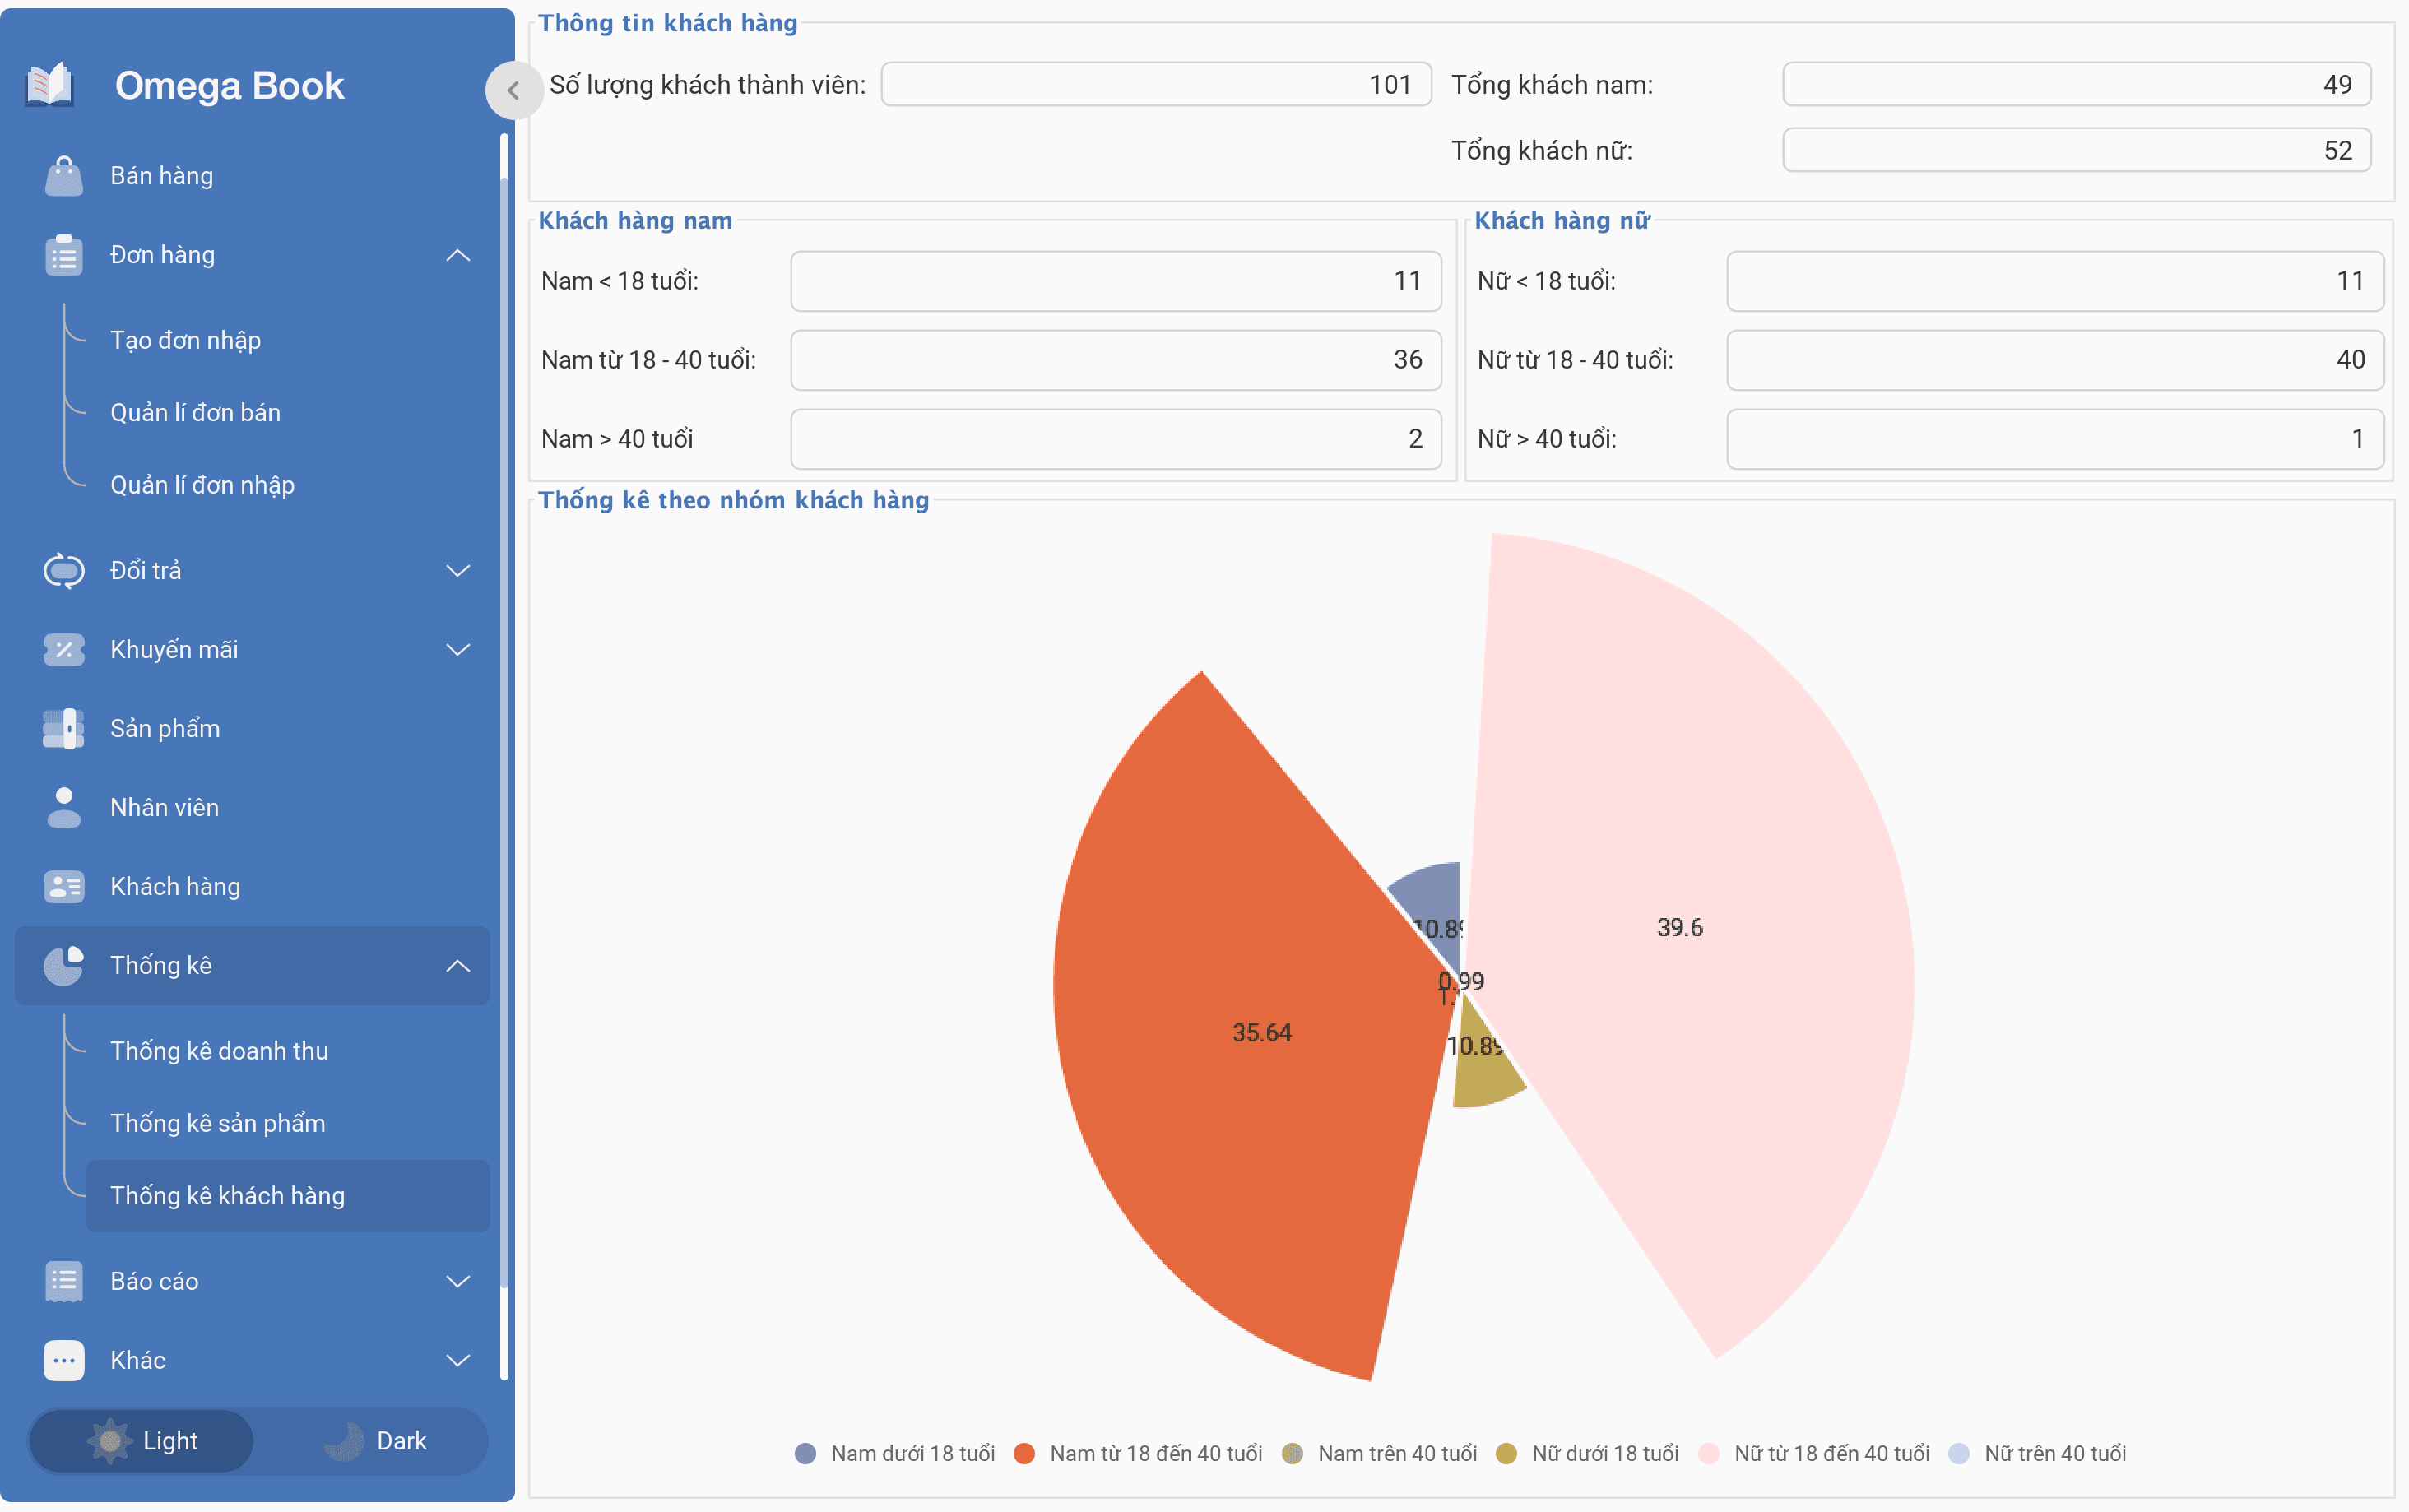Switch to Light theme
Image resolution: width=2409 pixels, height=1512 pixels.
[x=141, y=1441]
